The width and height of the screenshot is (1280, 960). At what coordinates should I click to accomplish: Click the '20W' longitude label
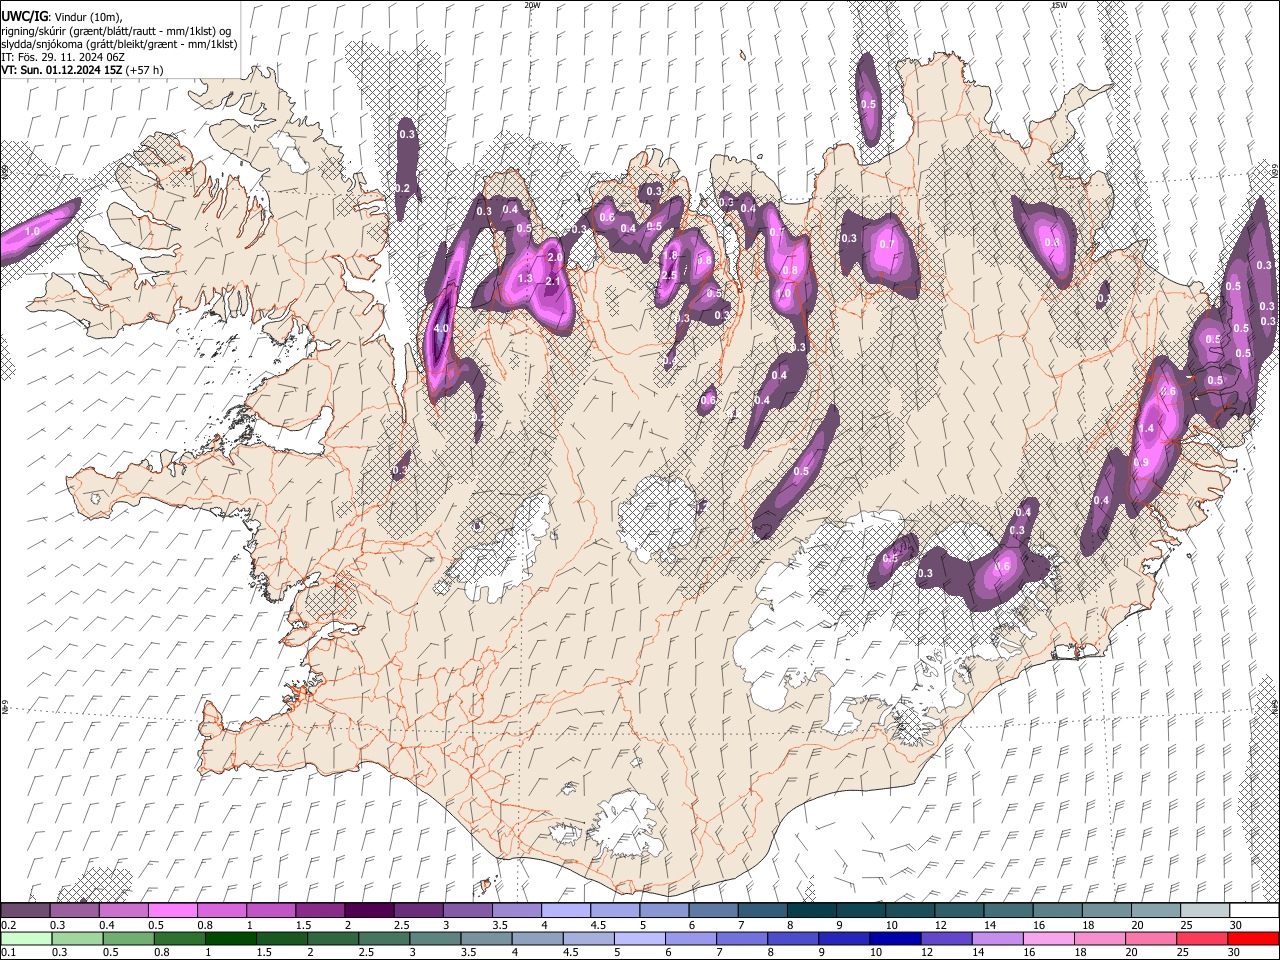pyautogui.click(x=532, y=5)
